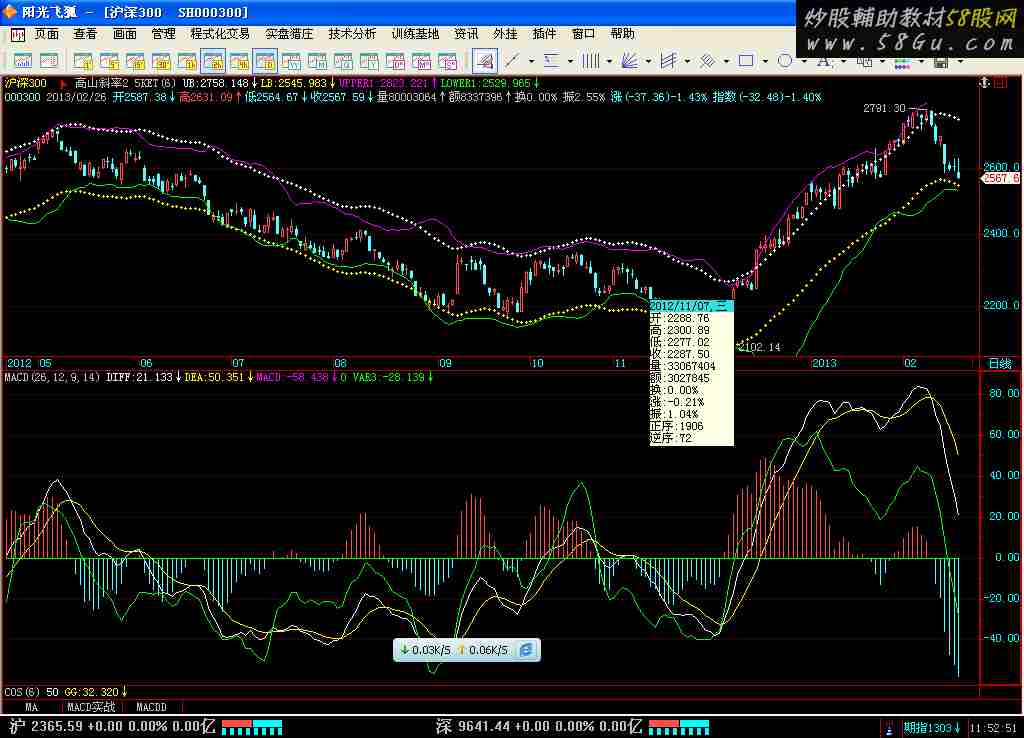Open the 程式化交易 menu
This screenshot has height=738, width=1024.
220,33
